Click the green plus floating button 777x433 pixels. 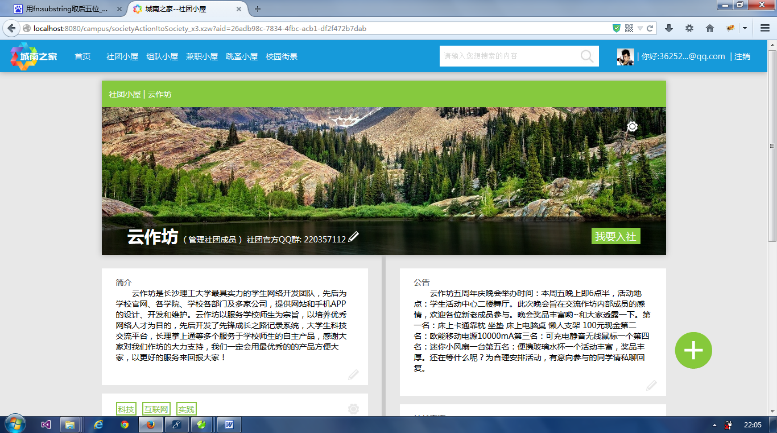694,350
